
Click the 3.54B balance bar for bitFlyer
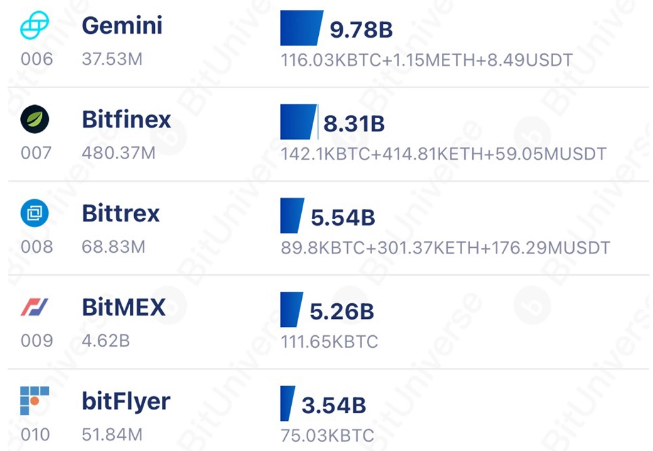coord(287,404)
